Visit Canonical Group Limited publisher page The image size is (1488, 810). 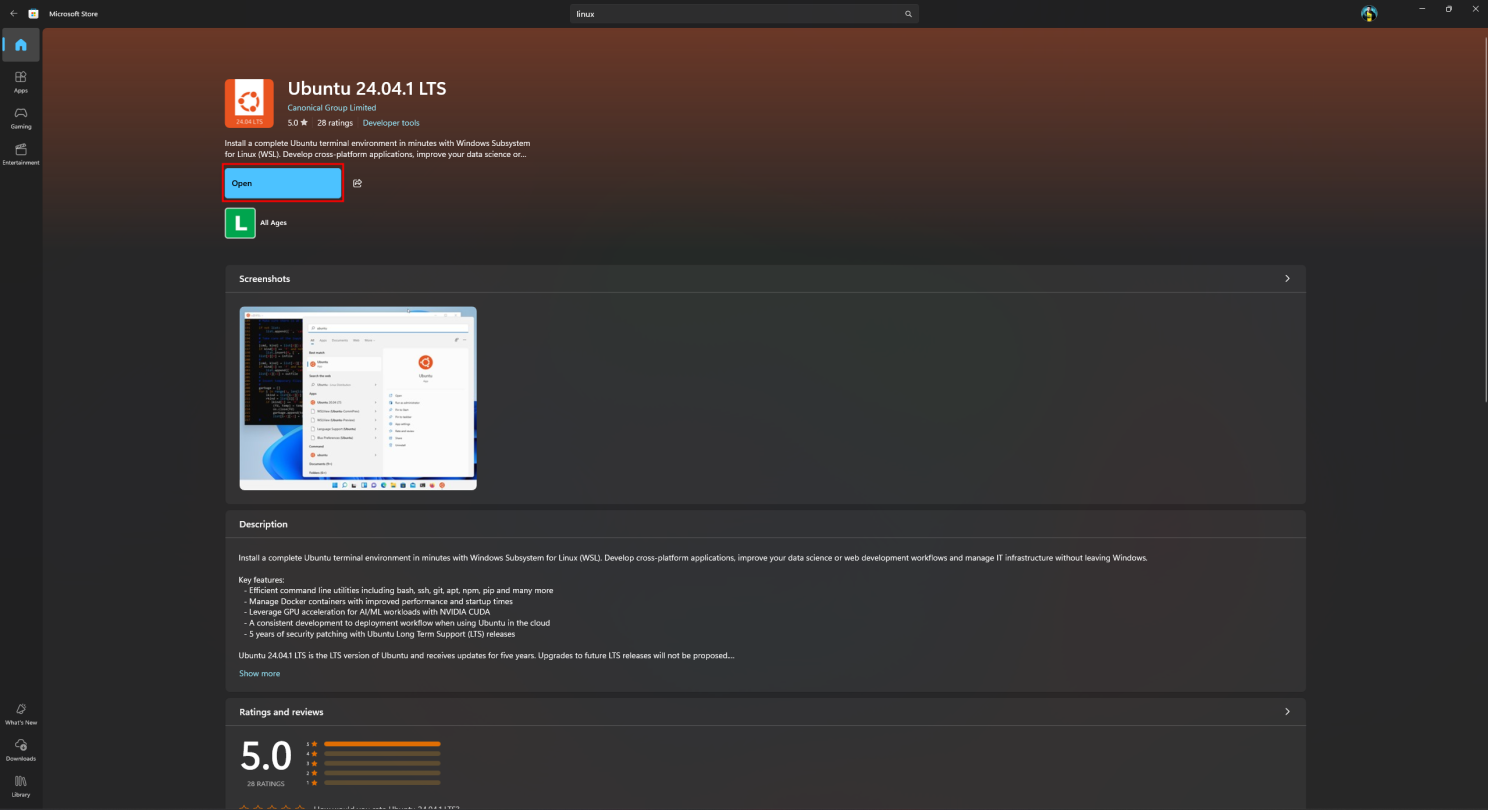[x=332, y=108]
